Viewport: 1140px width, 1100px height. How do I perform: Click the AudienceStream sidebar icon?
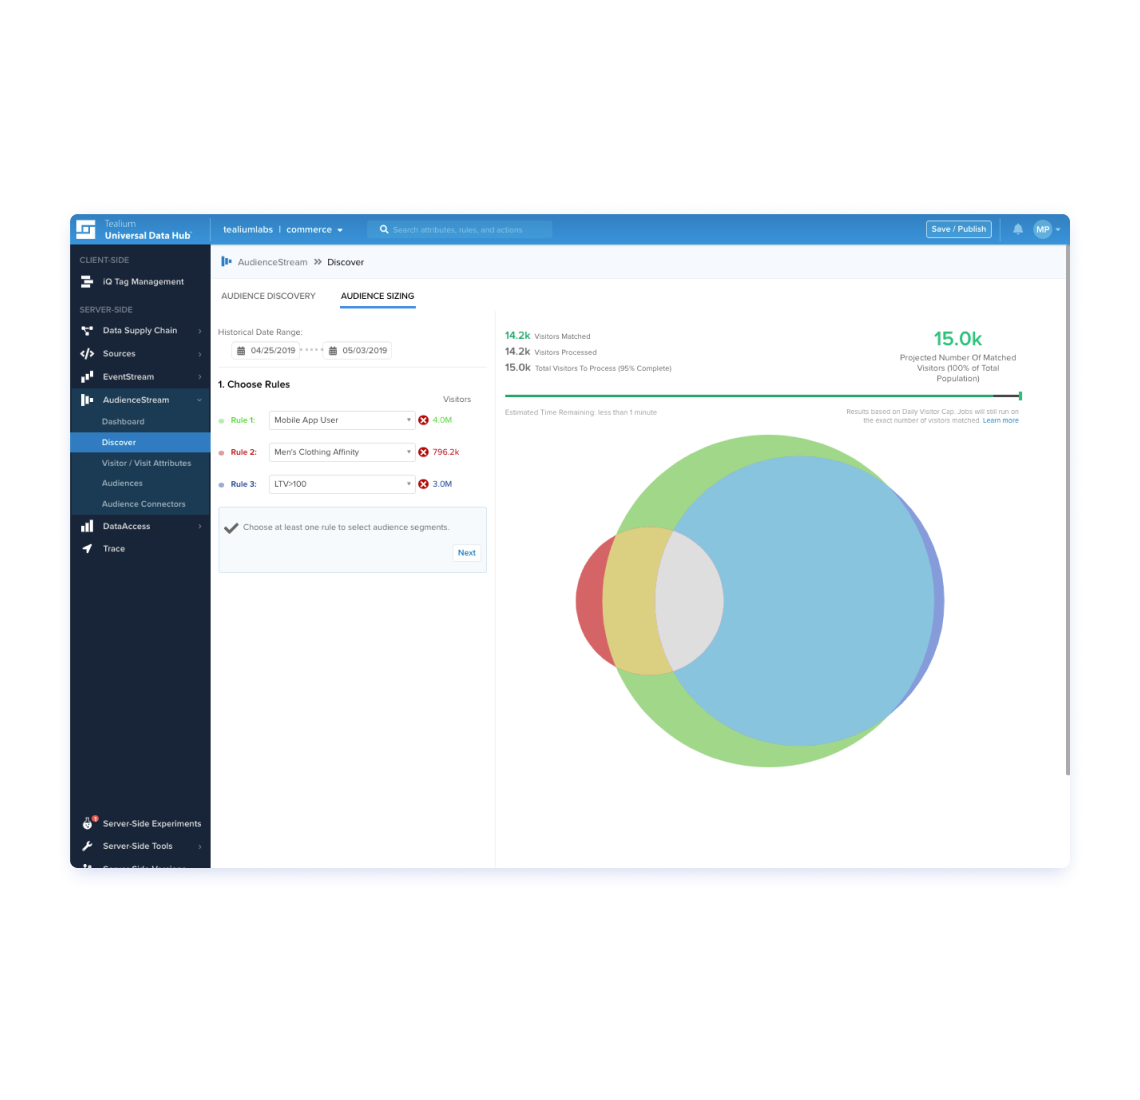(87, 400)
